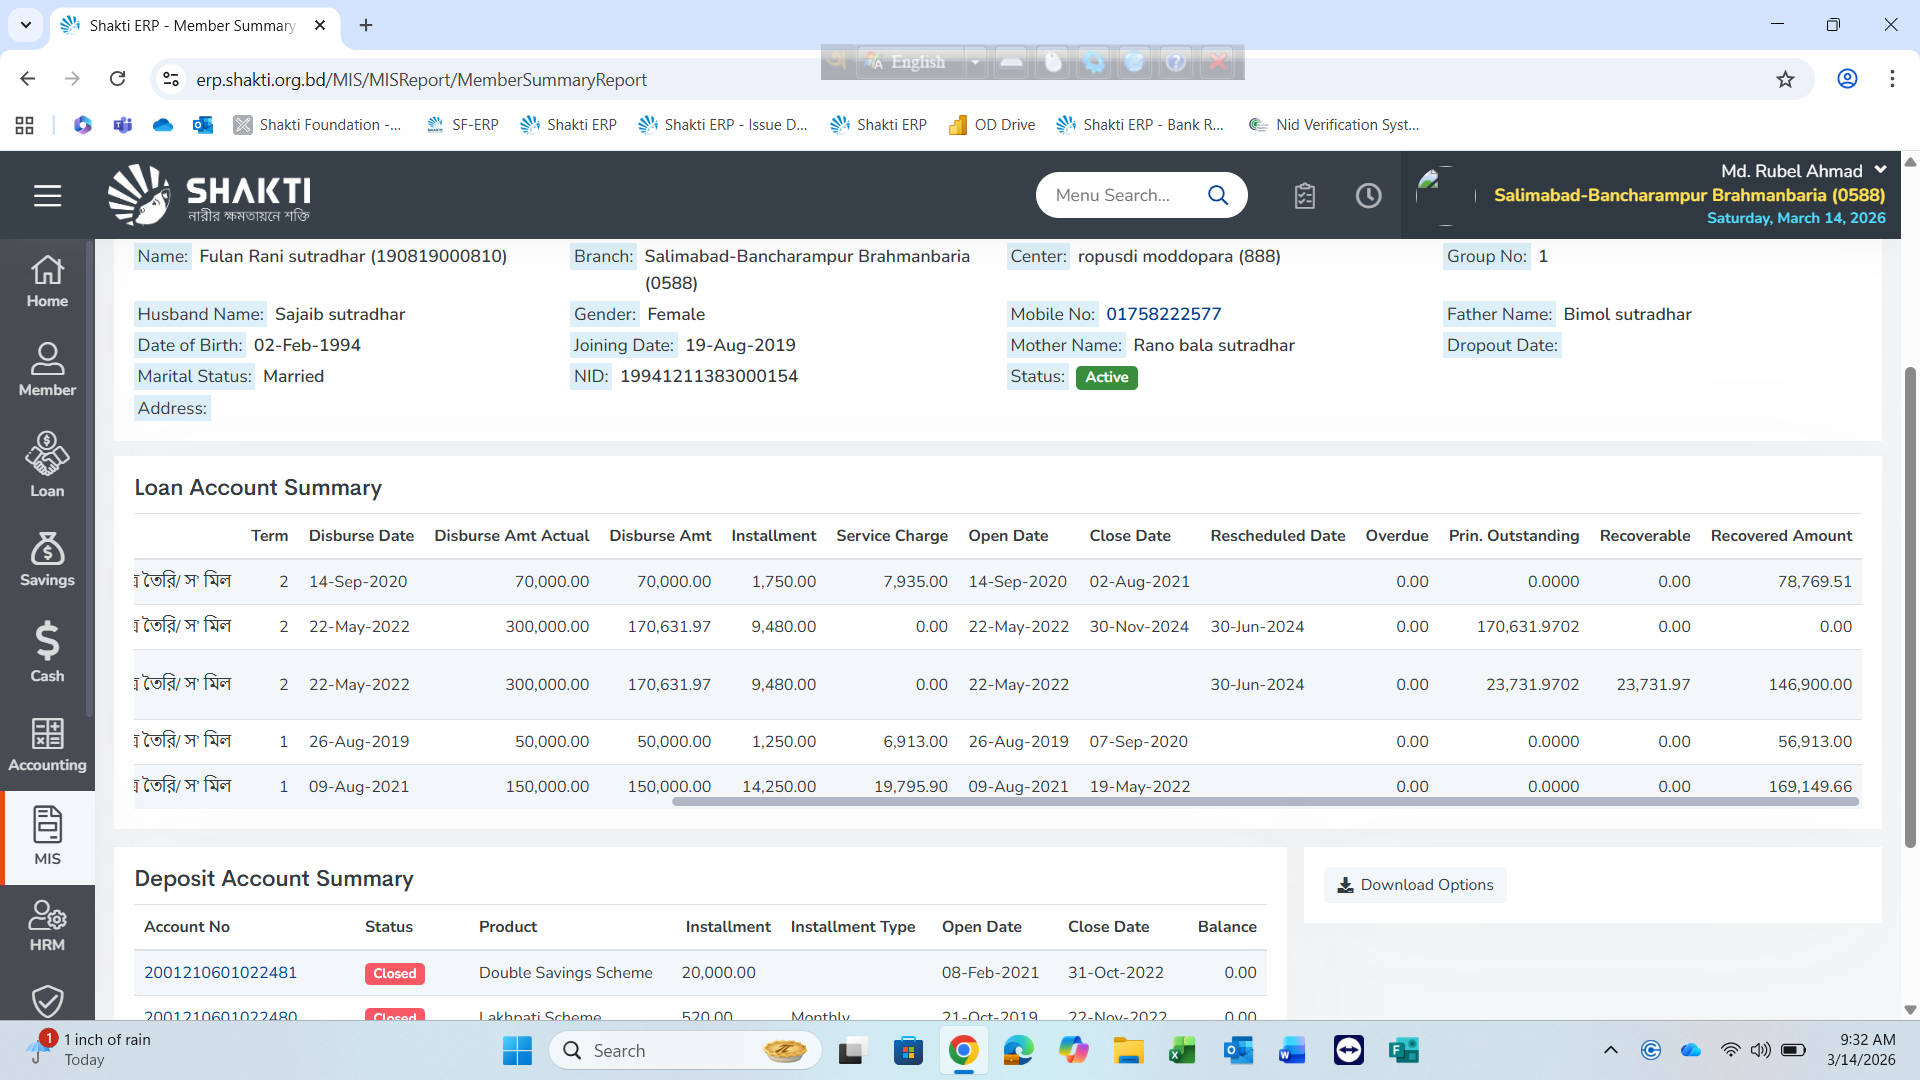Click the loan table horizontal scrollbar

click(1264, 802)
